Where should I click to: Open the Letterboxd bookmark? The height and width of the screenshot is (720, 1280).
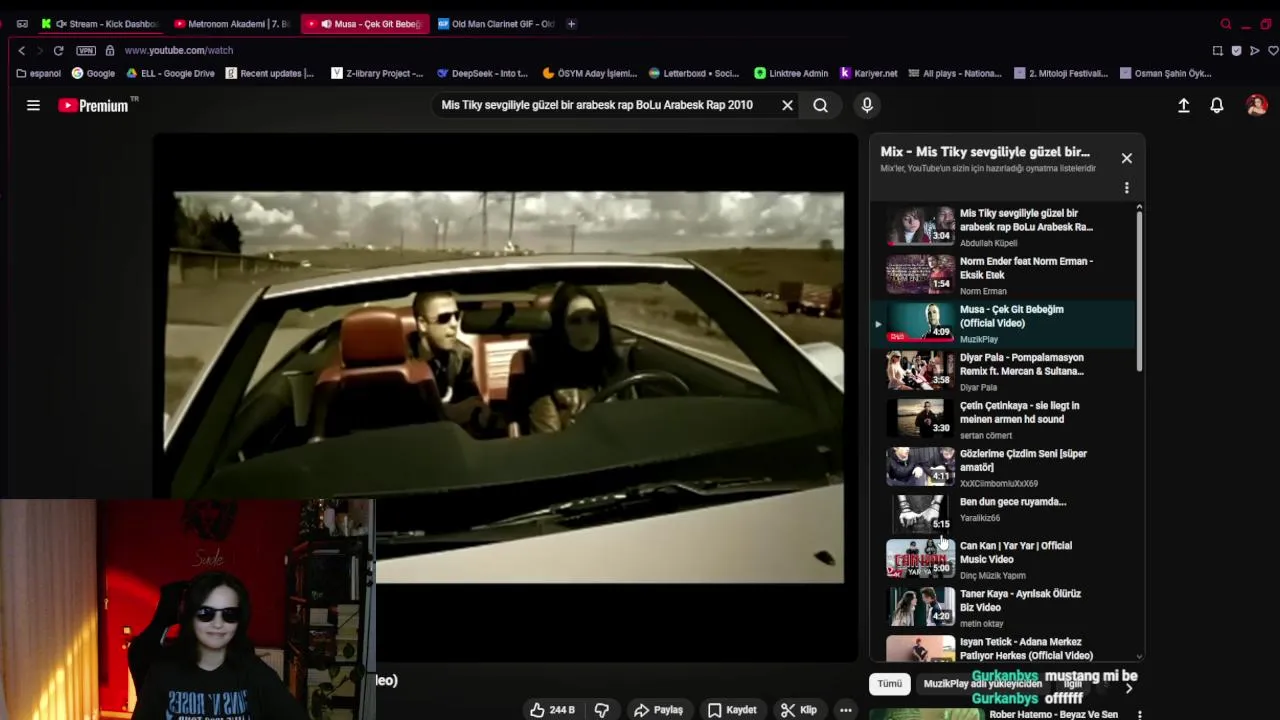click(694, 73)
